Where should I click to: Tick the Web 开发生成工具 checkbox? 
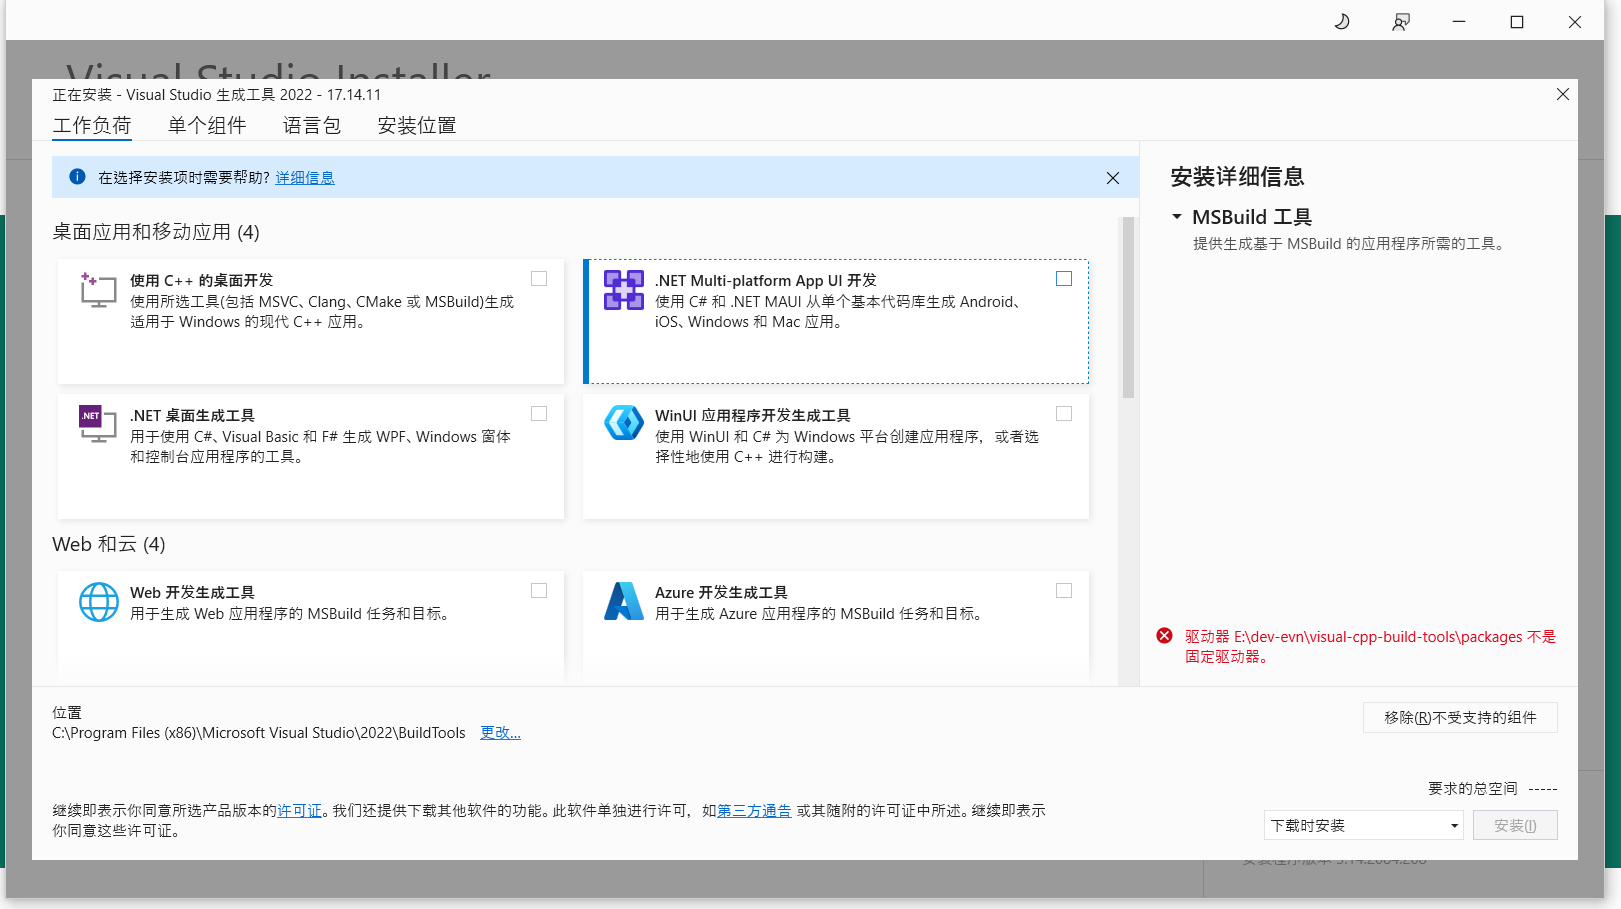click(x=539, y=591)
